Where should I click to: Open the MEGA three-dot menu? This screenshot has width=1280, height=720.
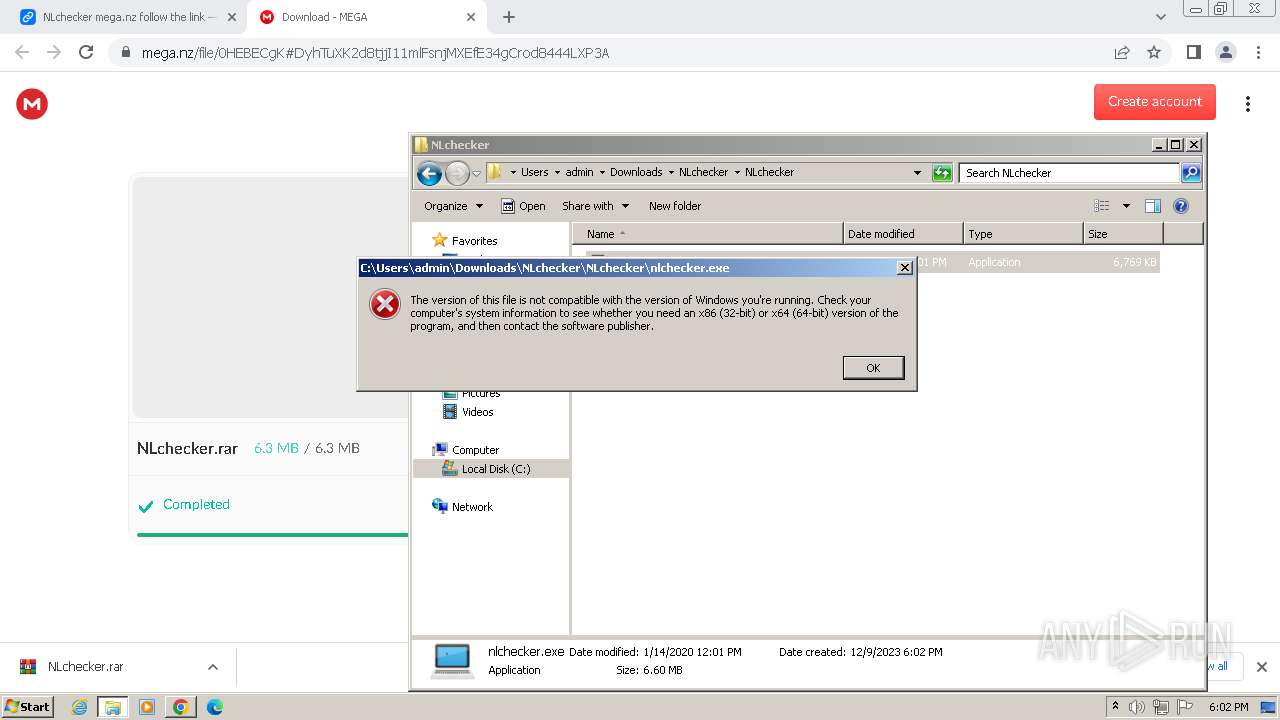coord(1247,104)
